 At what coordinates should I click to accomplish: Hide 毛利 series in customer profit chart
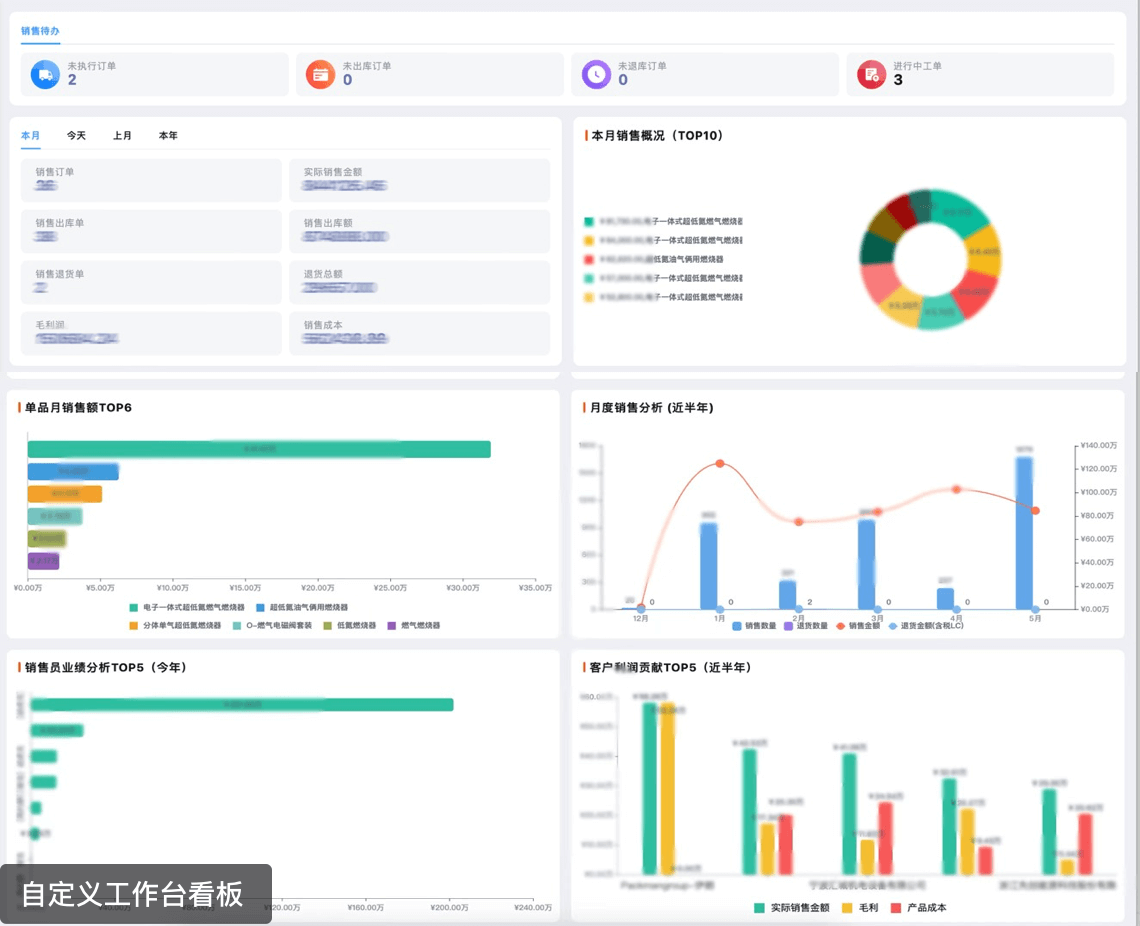[847, 908]
